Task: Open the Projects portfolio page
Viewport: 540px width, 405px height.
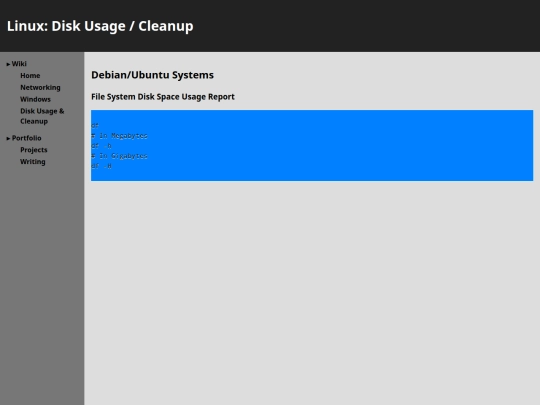Action: point(34,150)
